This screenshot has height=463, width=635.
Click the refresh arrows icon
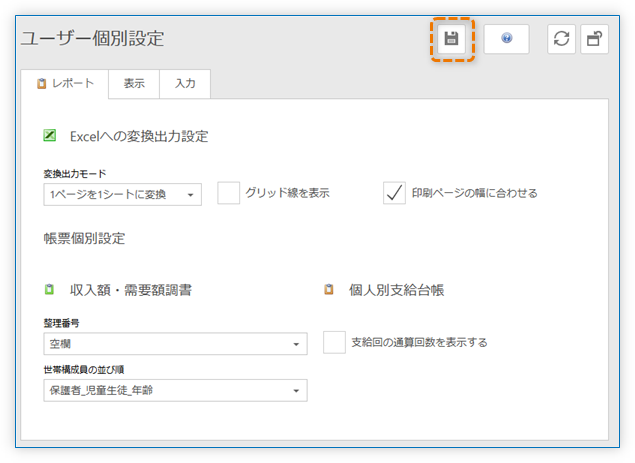pos(561,39)
